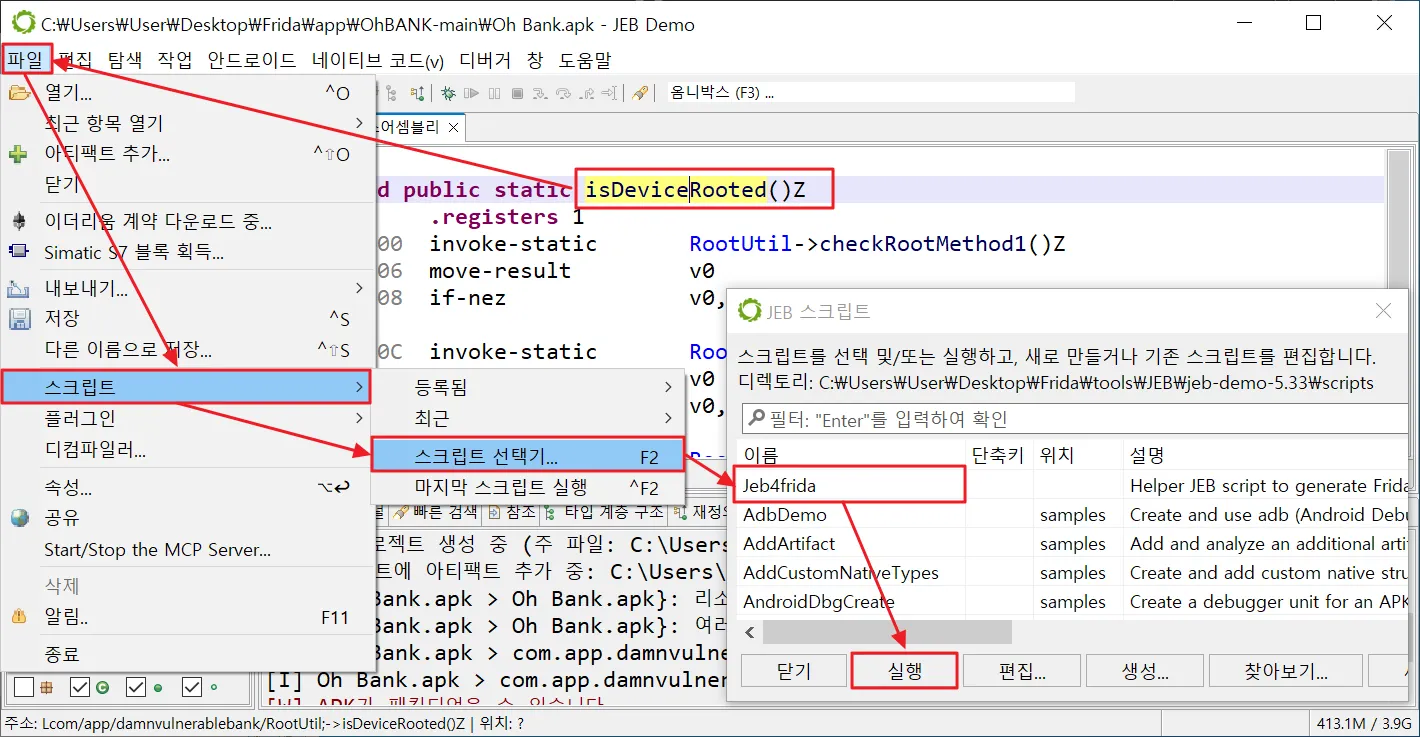
Task: Click the overrides arrow toolbar icon
Action: point(417,93)
